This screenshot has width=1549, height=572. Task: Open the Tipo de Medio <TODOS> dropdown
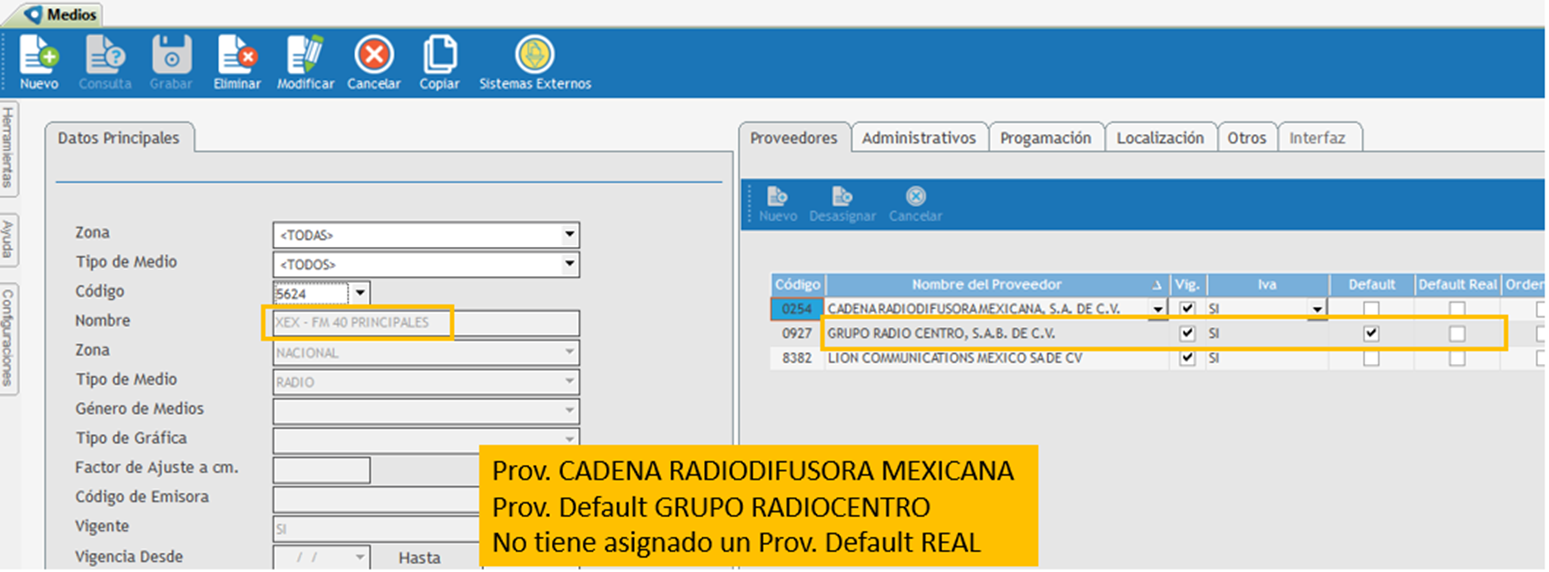click(x=570, y=264)
